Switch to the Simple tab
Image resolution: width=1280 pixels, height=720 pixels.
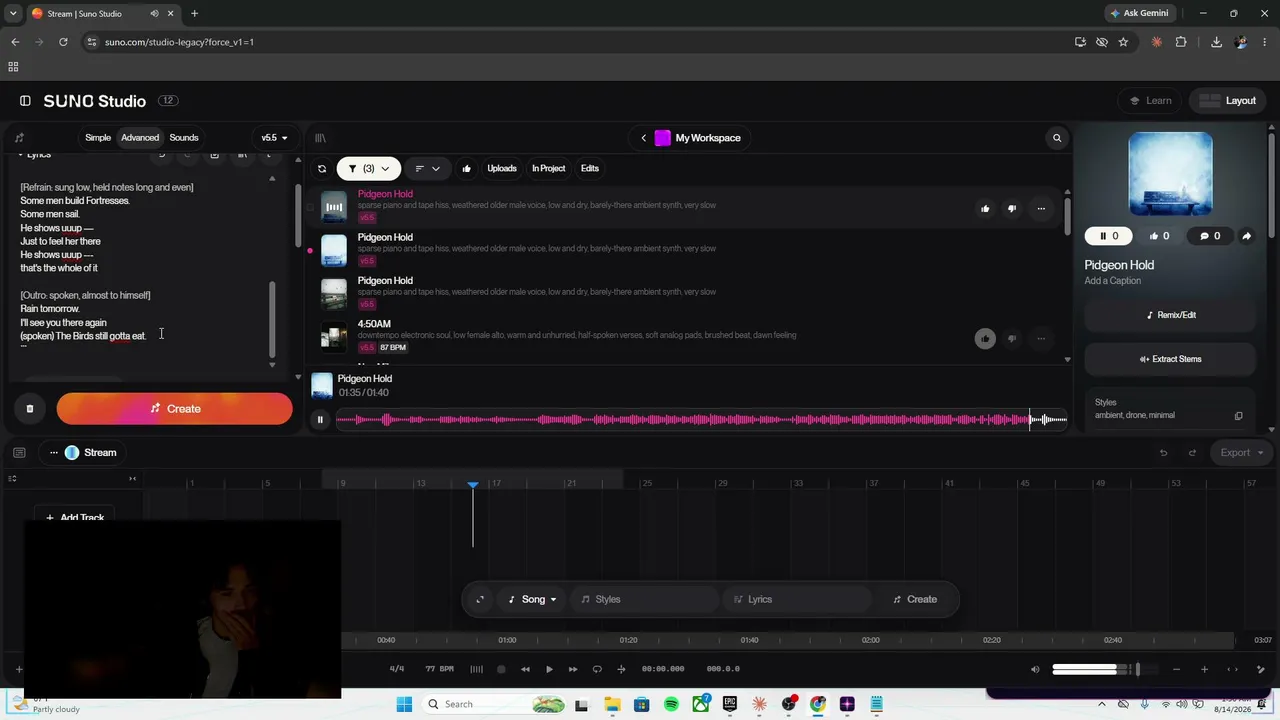coord(98,138)
